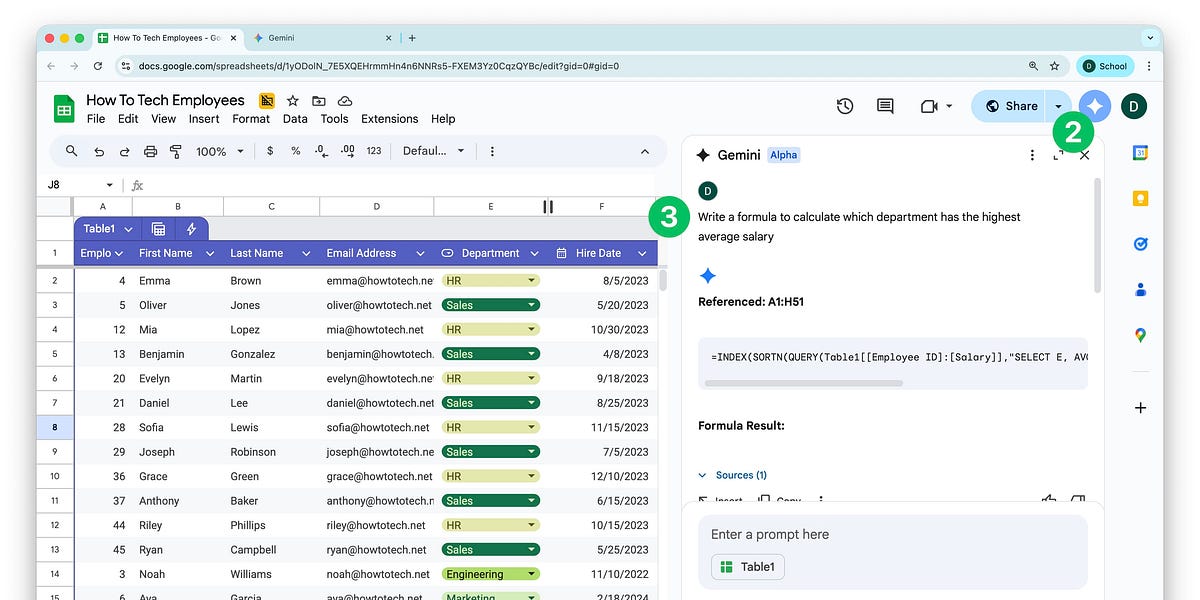Move the document using folder icon

319,100
